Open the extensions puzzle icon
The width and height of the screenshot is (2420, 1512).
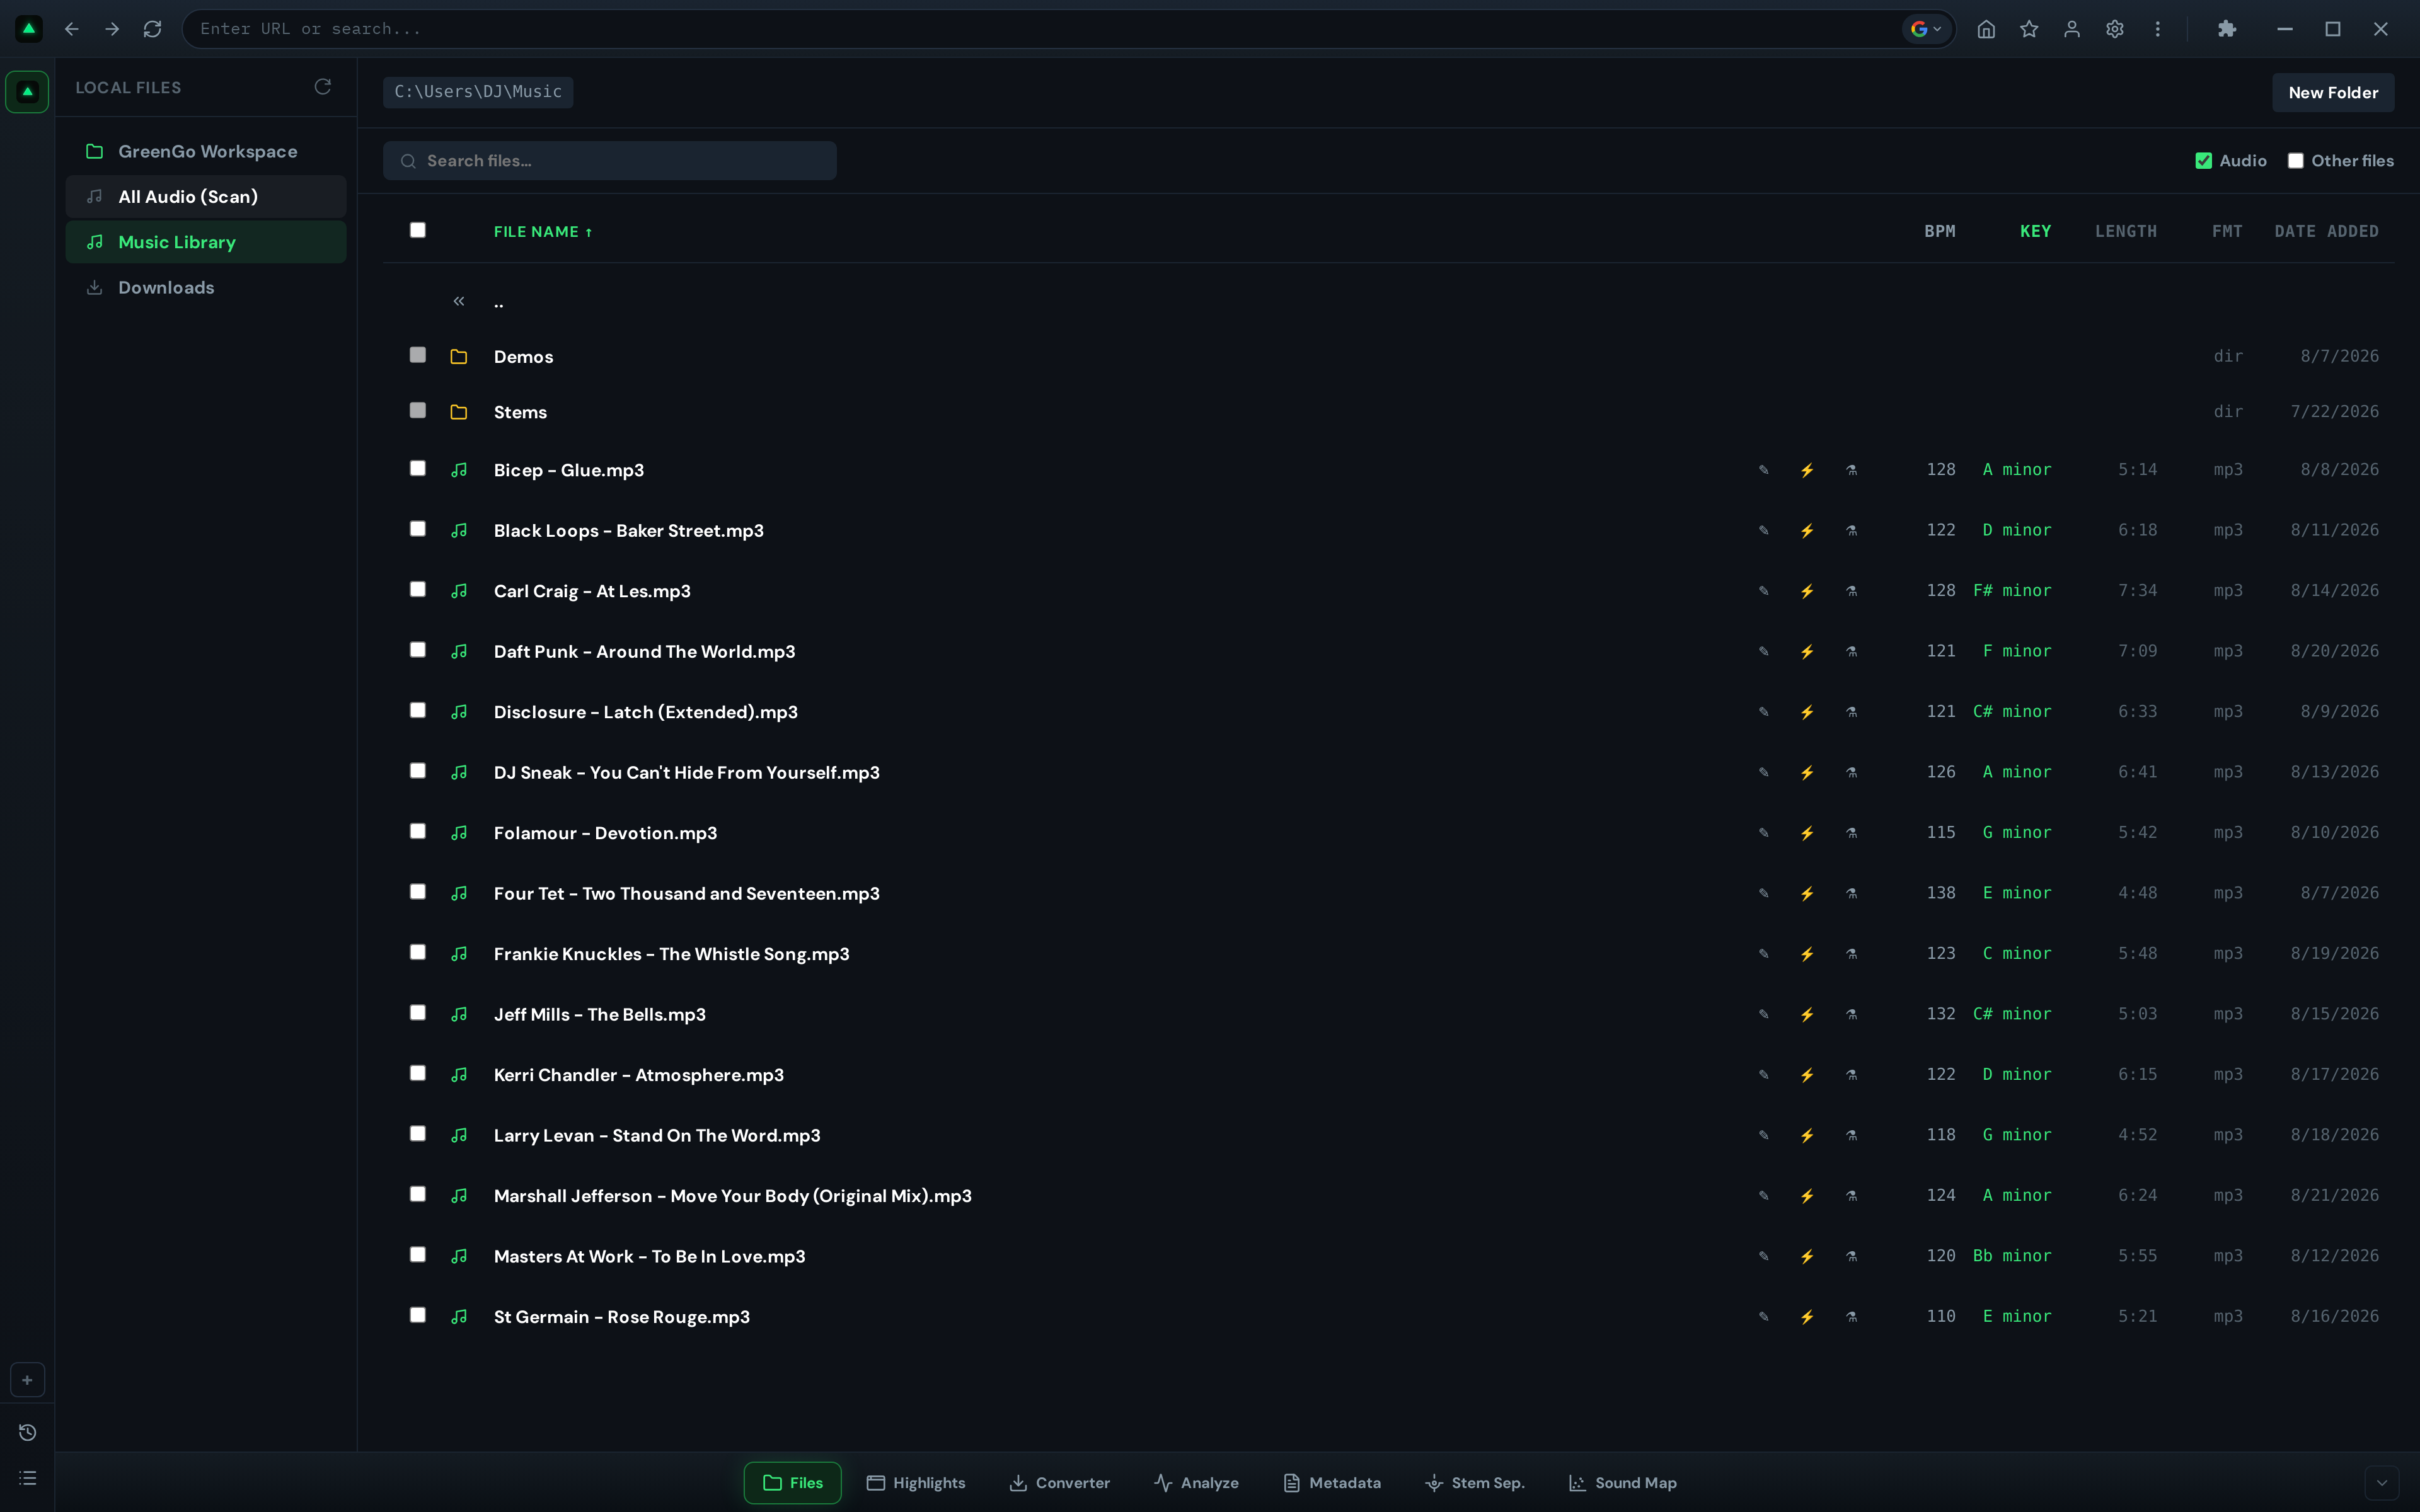coord(2227,29)
